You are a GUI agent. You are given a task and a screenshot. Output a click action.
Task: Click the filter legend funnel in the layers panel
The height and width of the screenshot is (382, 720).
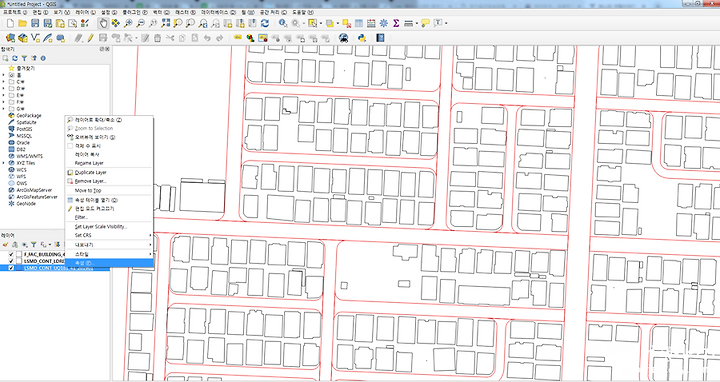pyautogui.click(x=34, y=245)
